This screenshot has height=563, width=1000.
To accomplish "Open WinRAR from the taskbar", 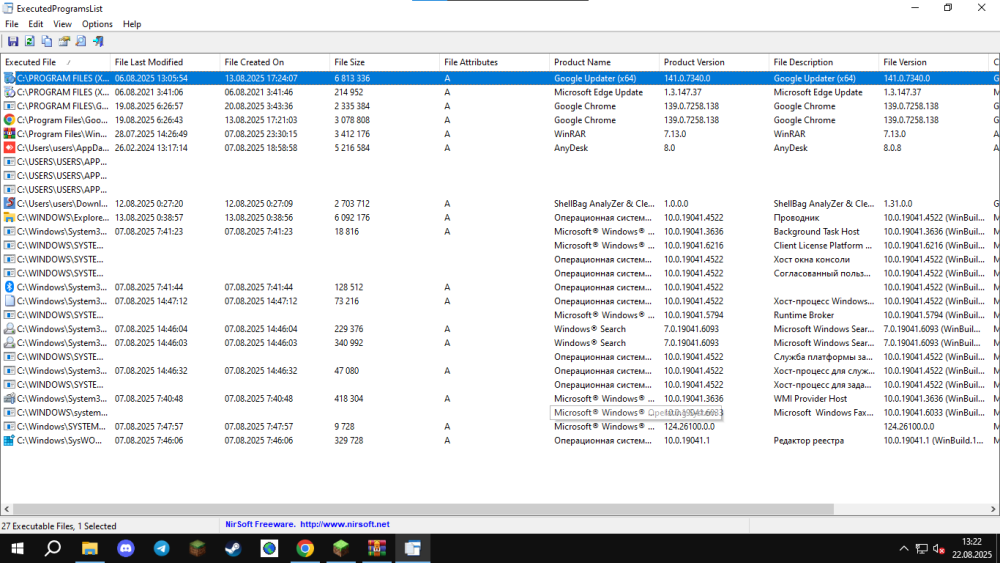I will point(377,548).
